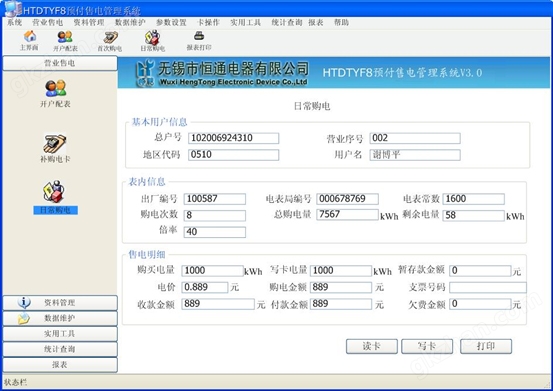Click the 无锡市恒通电器有限公司 banner logo
553x391 pixels.
click(223, 73)
